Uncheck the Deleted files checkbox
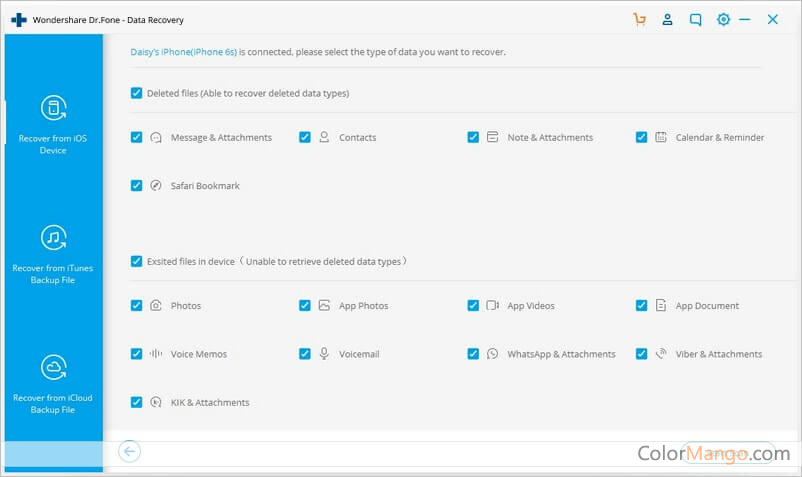Screen dimensions: 802x477 point(136,93)
